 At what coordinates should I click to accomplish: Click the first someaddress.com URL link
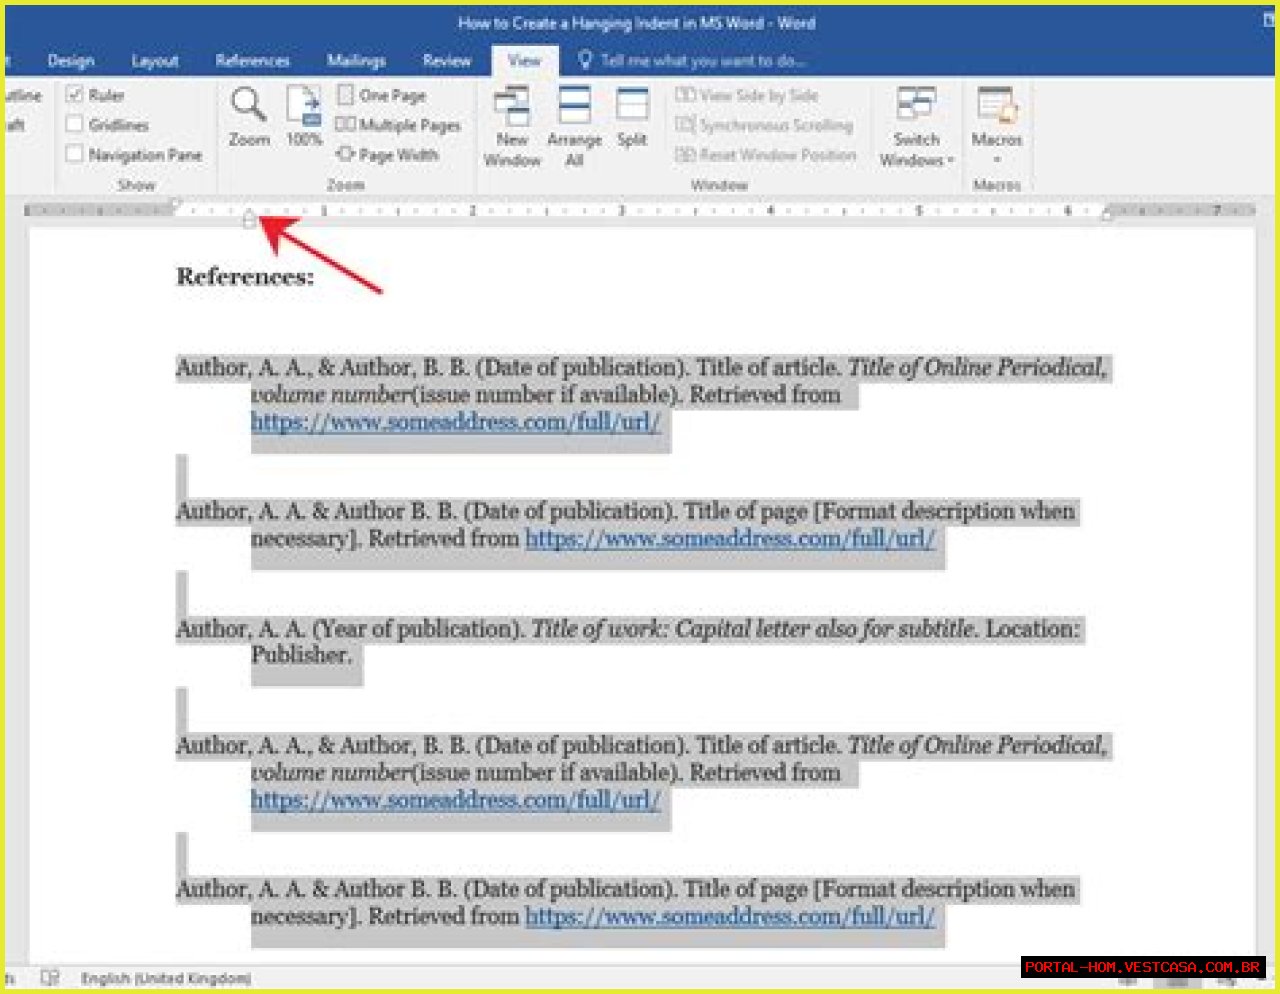click(455, 422)
